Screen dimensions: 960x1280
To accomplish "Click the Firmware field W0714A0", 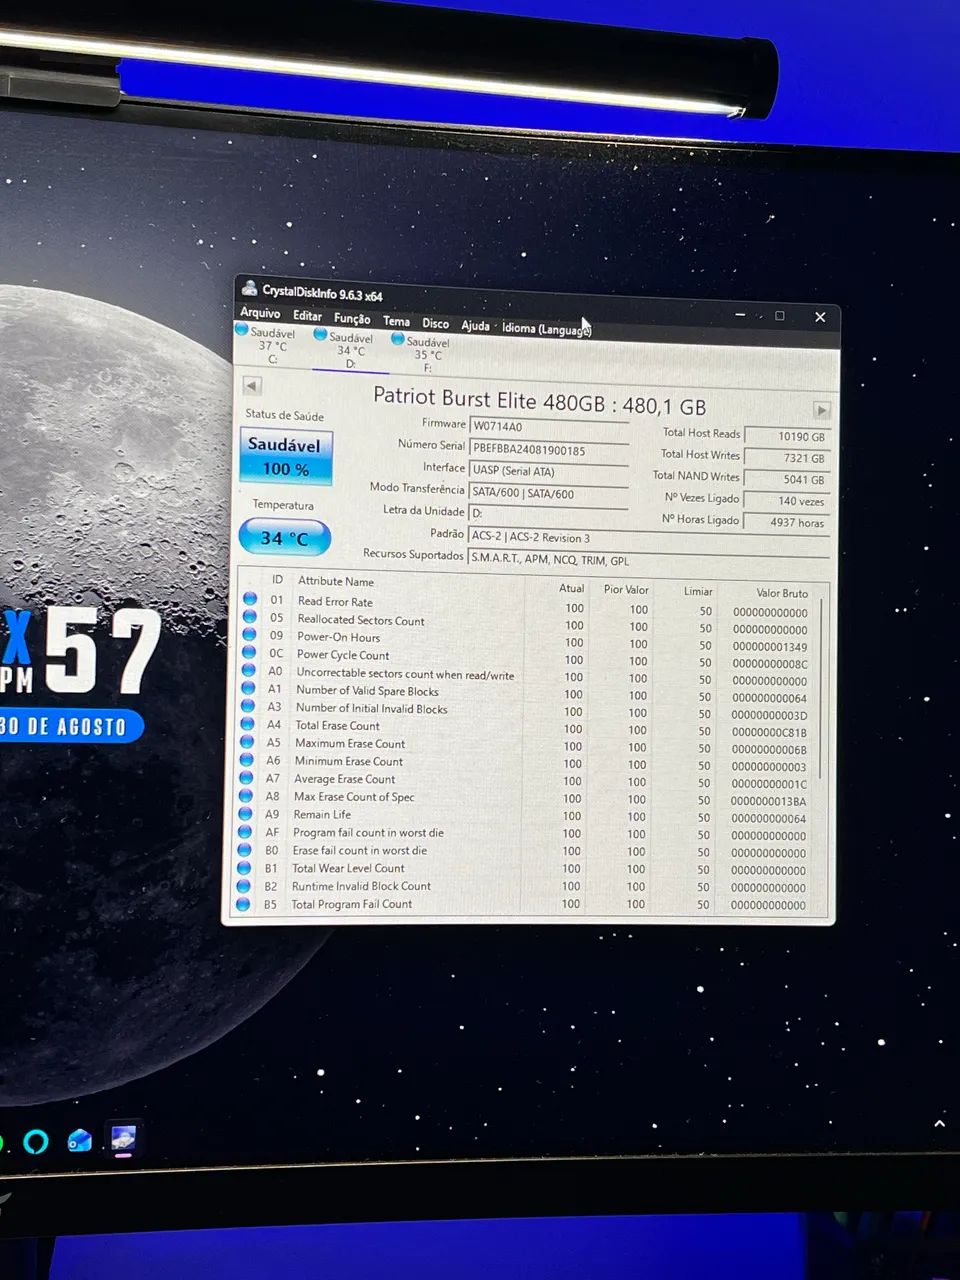I will (549, 427).
